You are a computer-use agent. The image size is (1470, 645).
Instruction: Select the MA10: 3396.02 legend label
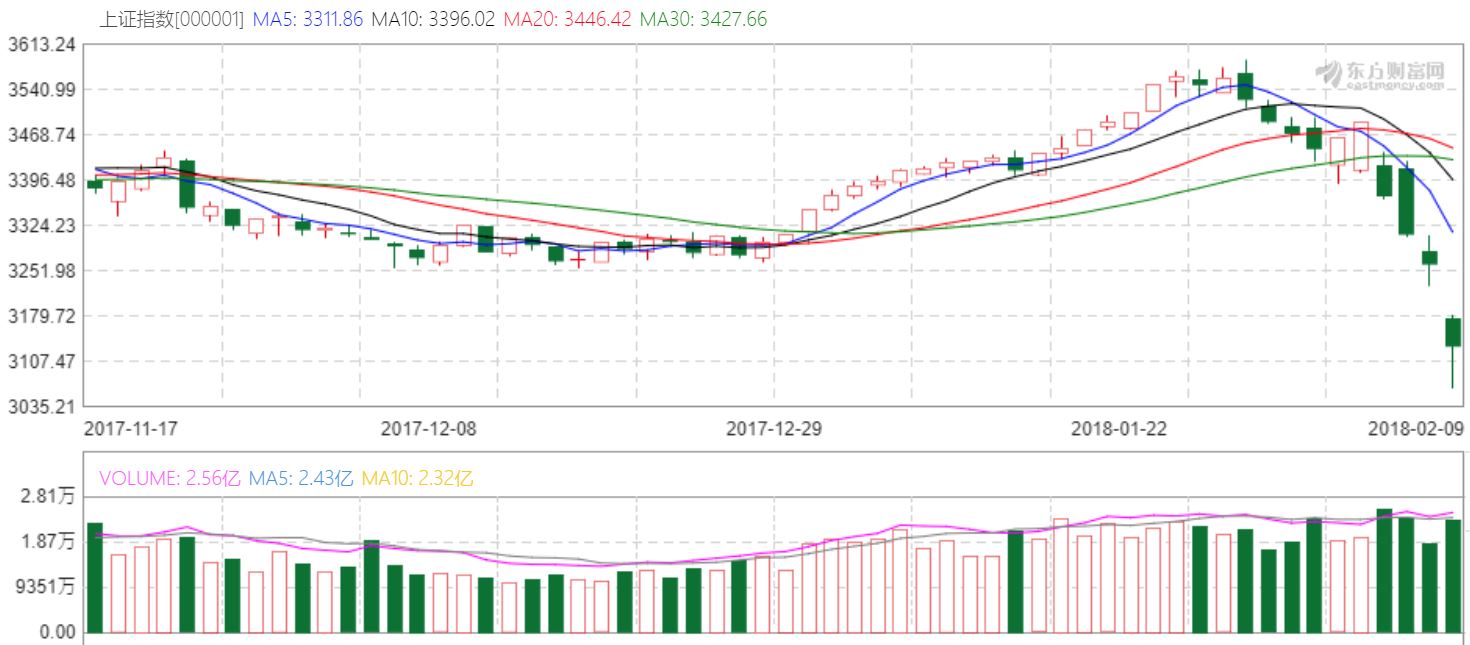coord(433,19)
